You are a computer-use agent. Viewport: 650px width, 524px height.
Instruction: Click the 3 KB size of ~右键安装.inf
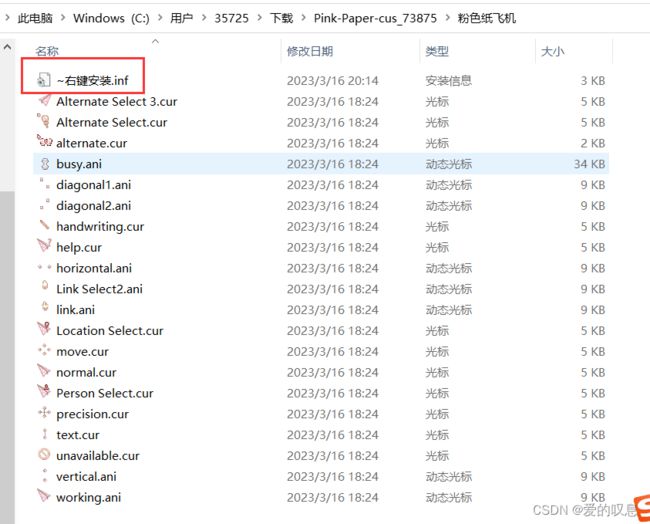coord(593,80)
